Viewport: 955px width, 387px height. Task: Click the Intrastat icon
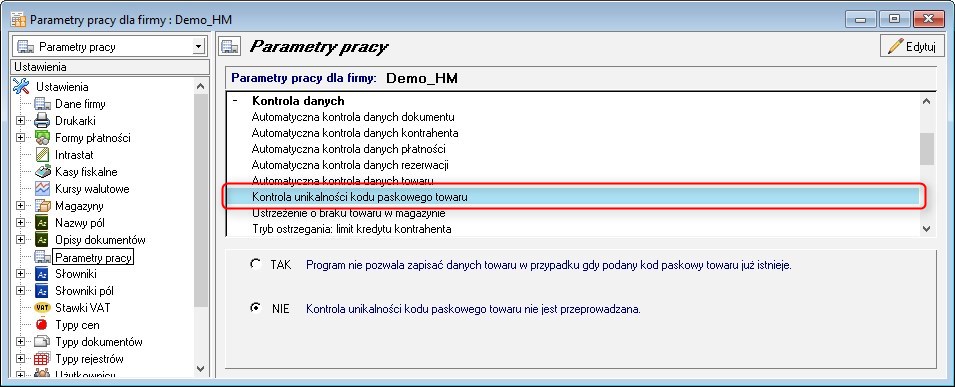click(43, 155)
